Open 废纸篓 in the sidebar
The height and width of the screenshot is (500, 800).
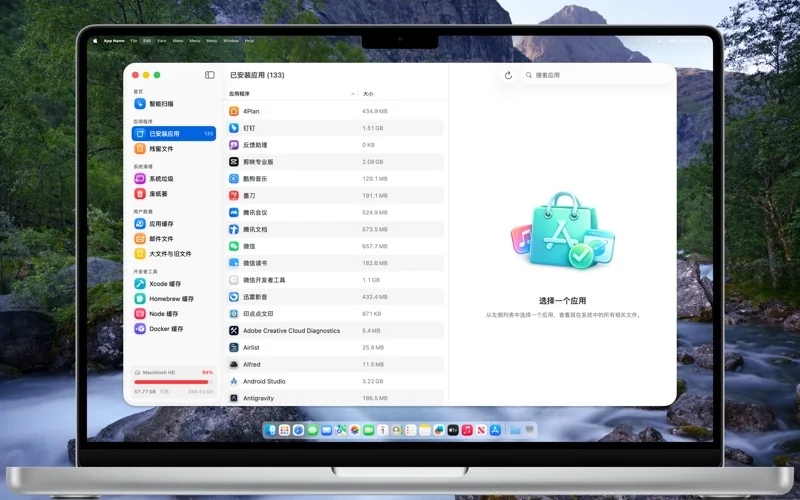pyautogui.click(x=173, y=194)
